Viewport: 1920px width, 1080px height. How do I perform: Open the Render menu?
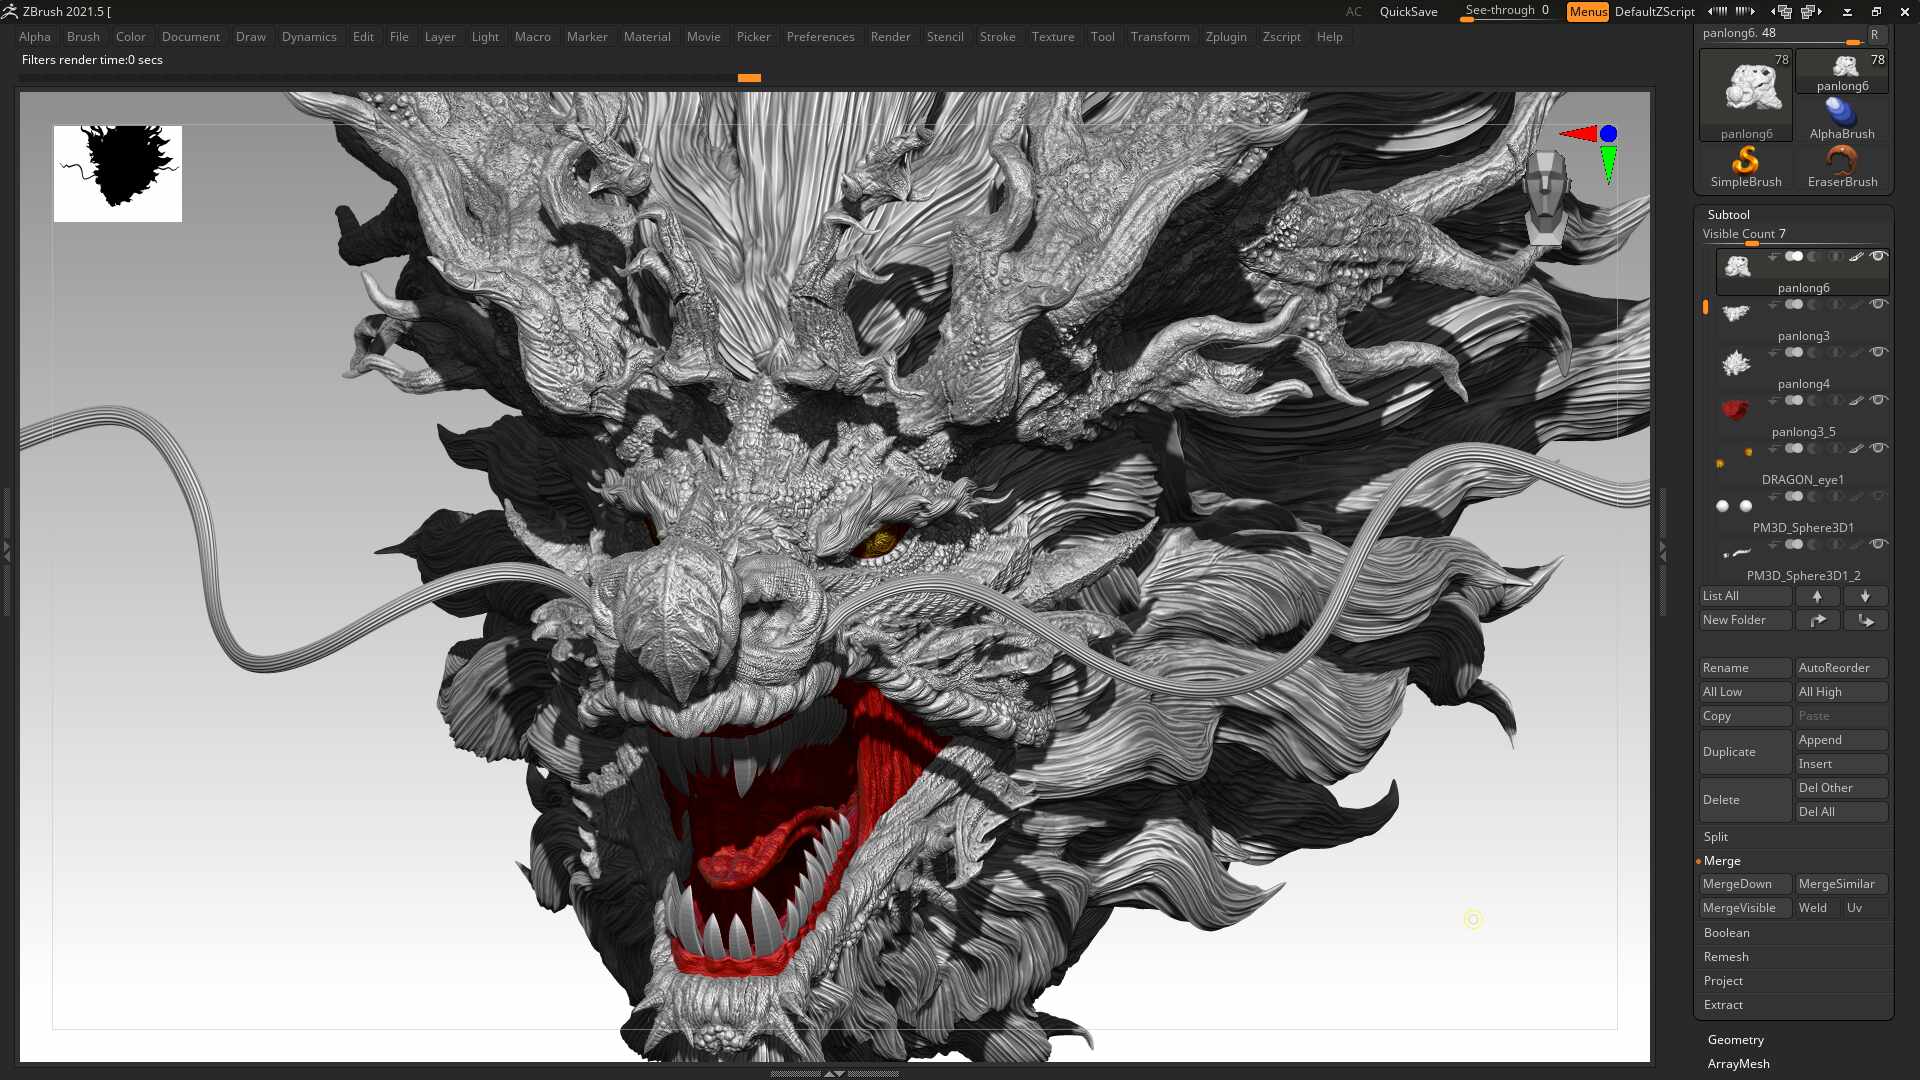click(x=890, y=37)
